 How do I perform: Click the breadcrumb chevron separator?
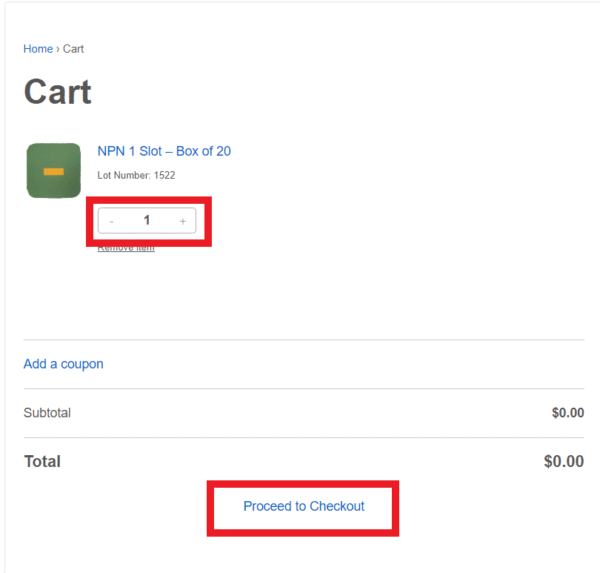pos(58,49)
